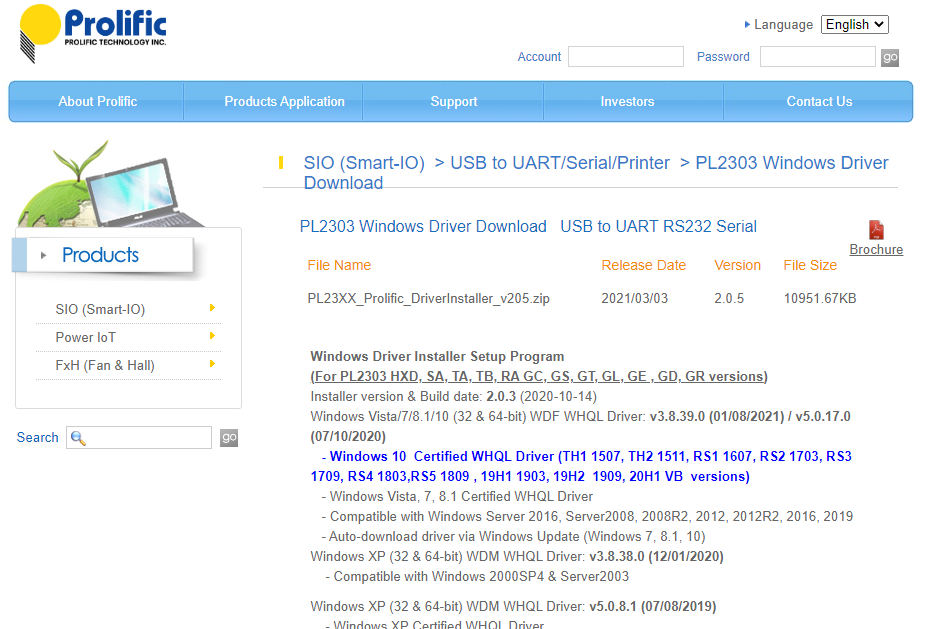Click the search go button

click(229, 437)
